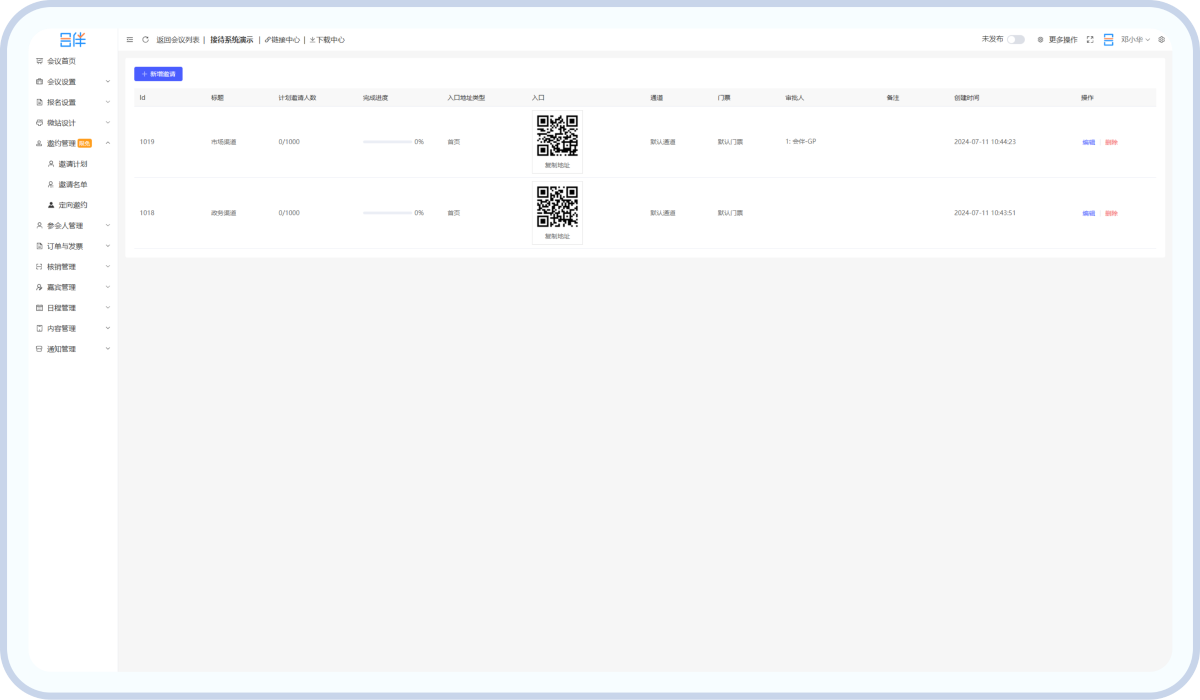Click the 邀请计划 user icon

(51, 163)
